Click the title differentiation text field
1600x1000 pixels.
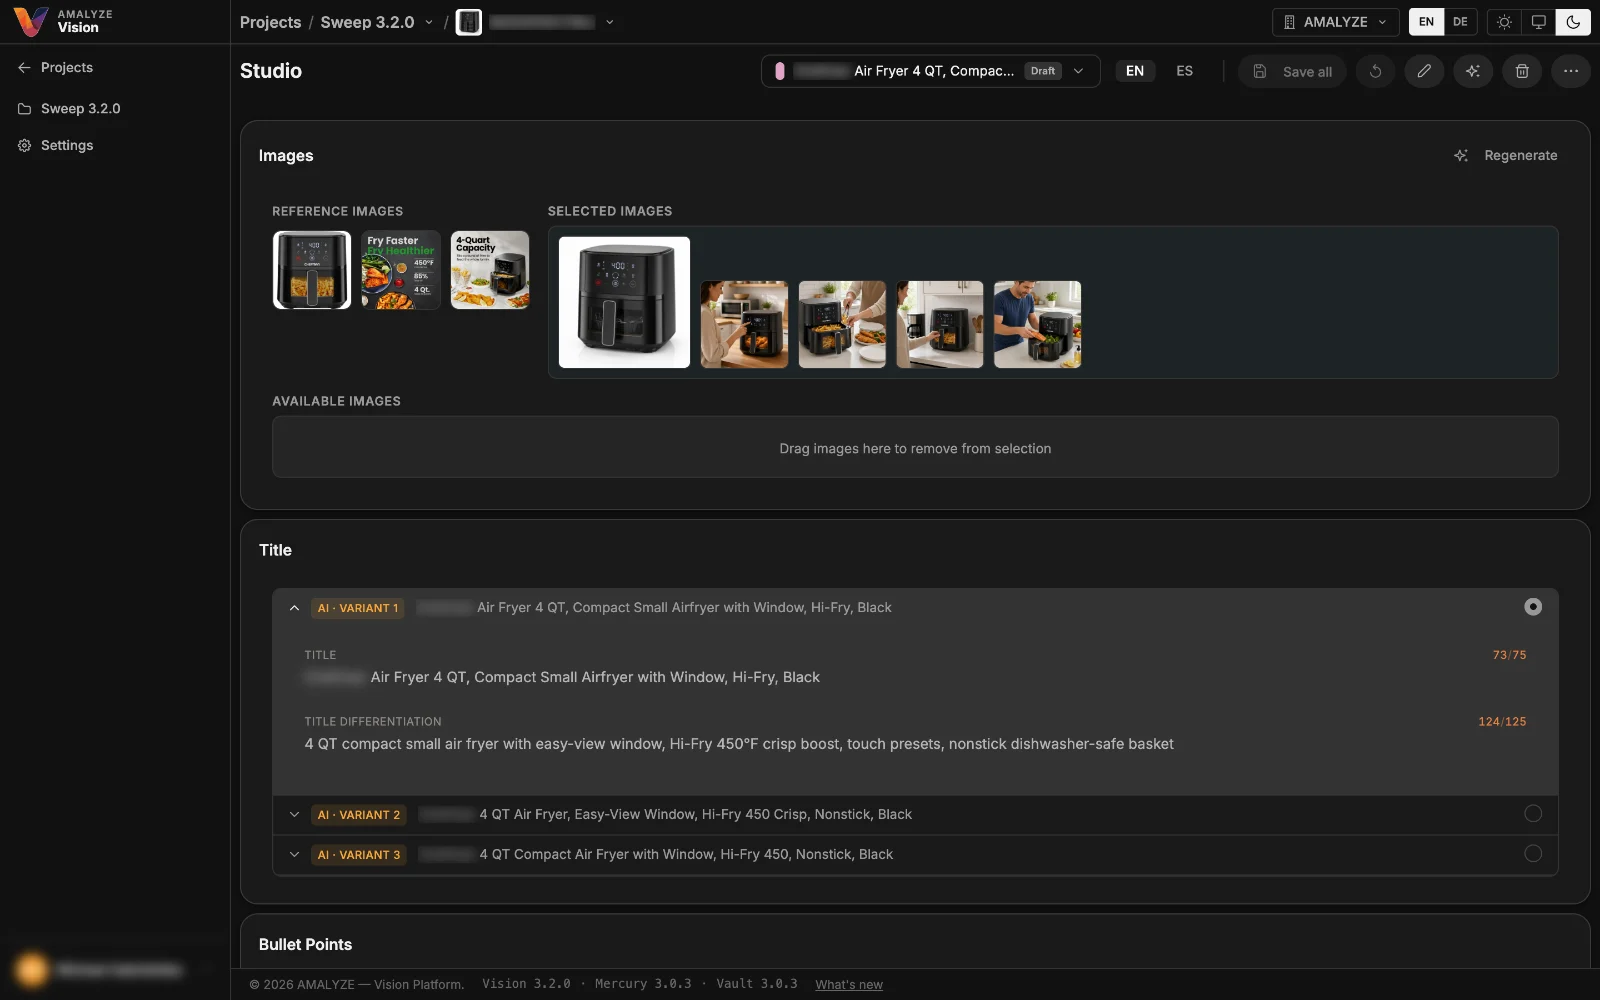coord(739,744)
